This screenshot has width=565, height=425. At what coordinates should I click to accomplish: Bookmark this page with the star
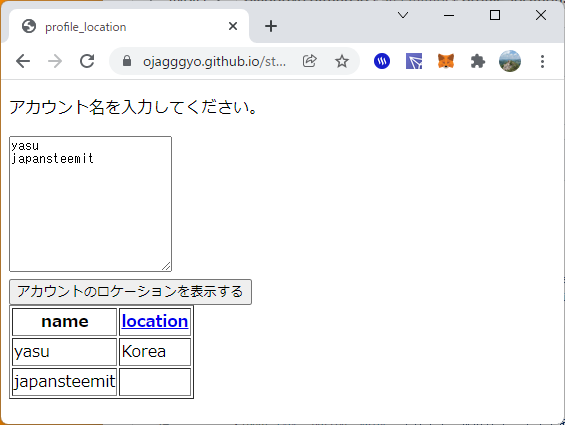pos(342,61)
